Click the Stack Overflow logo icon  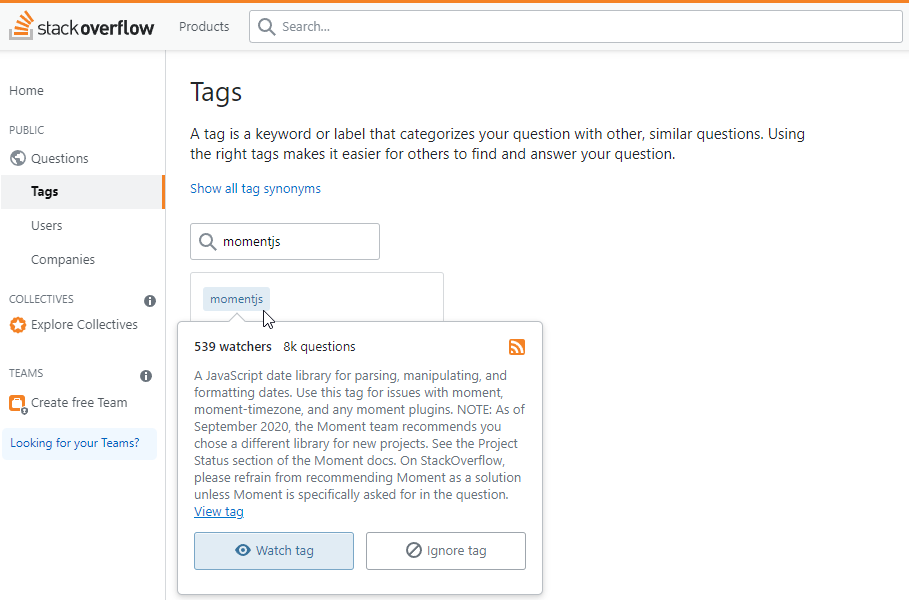tap(19, 25)
